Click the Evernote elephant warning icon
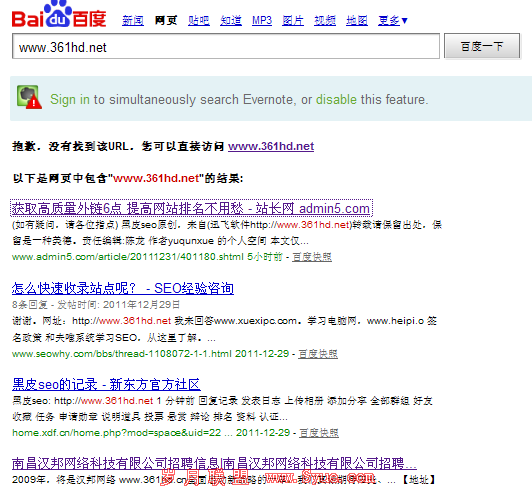This screenshot has width=532, height=487. point(29,97)
